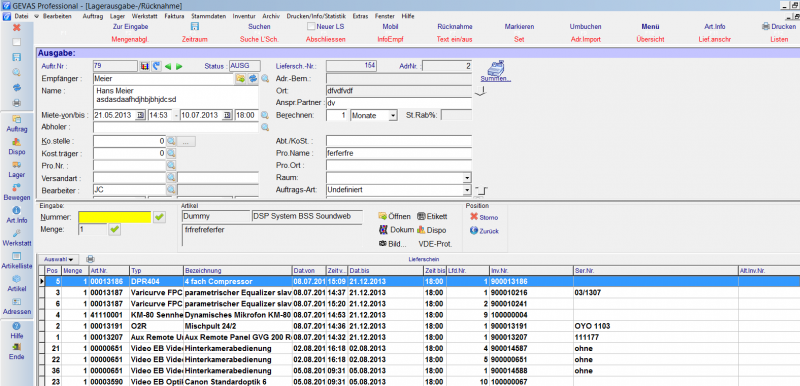Click the Storno button under Position

click(x=484, y=217)
